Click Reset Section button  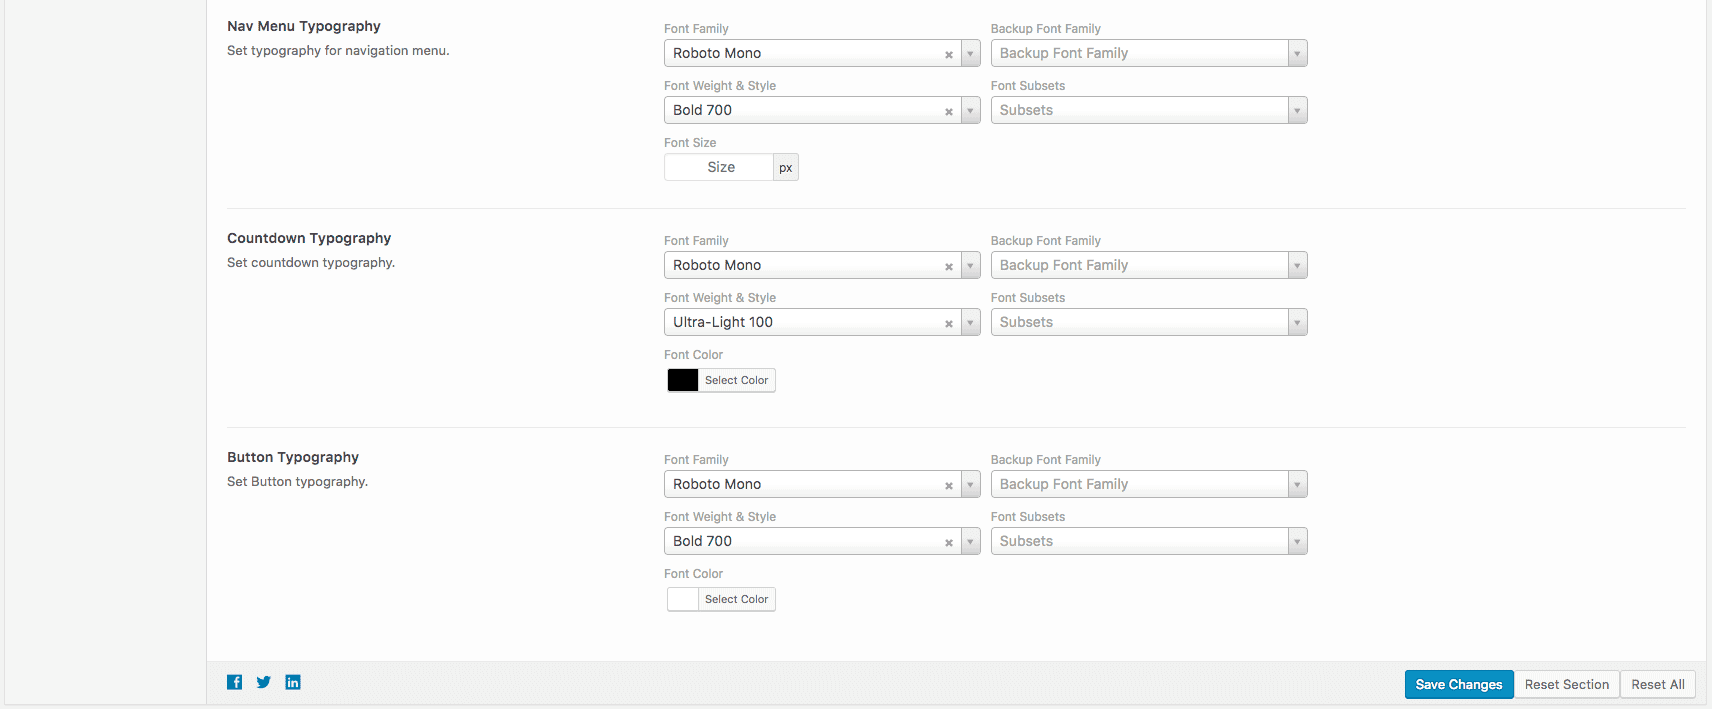(1566, 684)
